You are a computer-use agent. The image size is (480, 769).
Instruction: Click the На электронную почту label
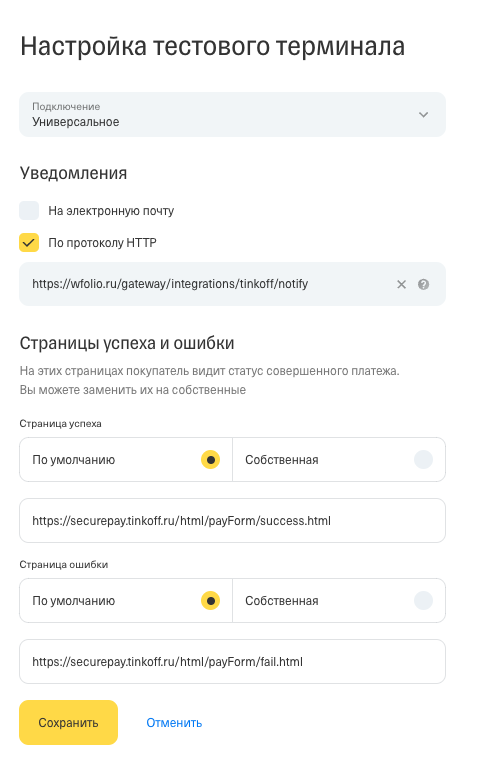[111, 211]
